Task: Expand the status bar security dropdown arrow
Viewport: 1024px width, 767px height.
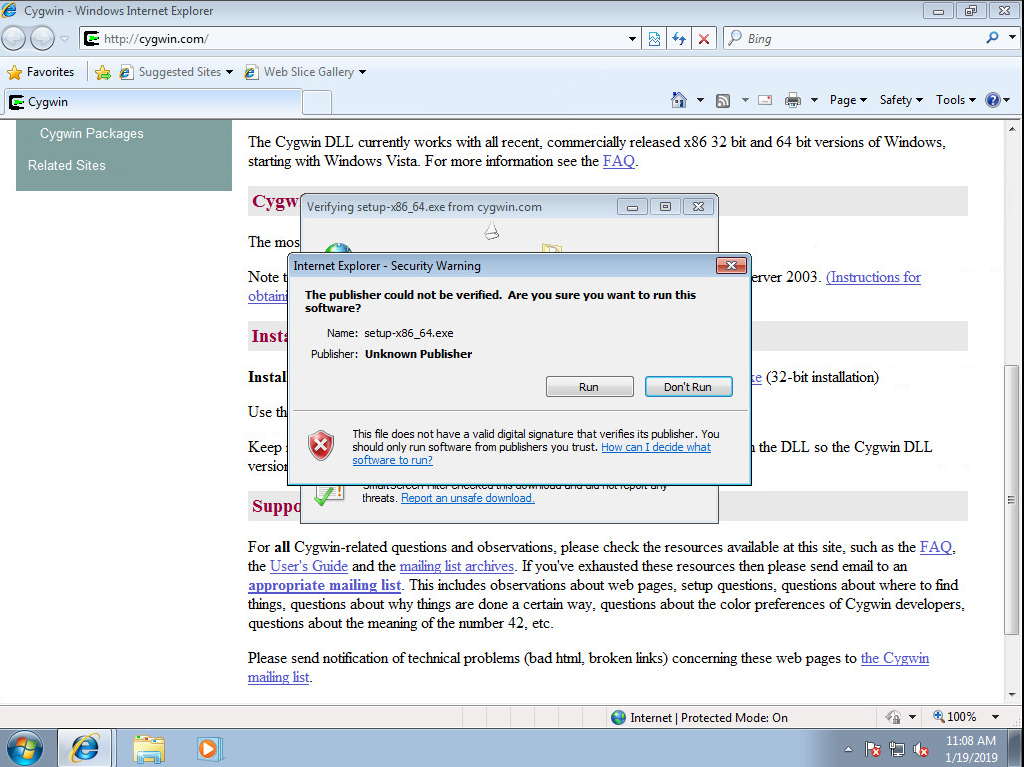Action: [912, 717]
